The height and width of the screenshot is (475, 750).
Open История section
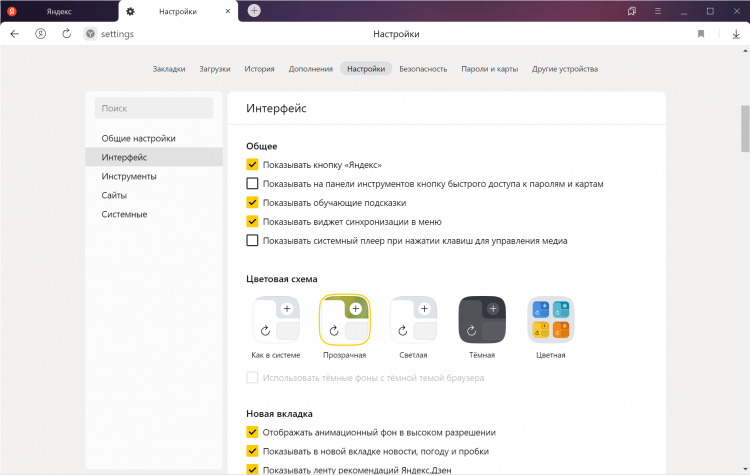click(x=259, y=69)
